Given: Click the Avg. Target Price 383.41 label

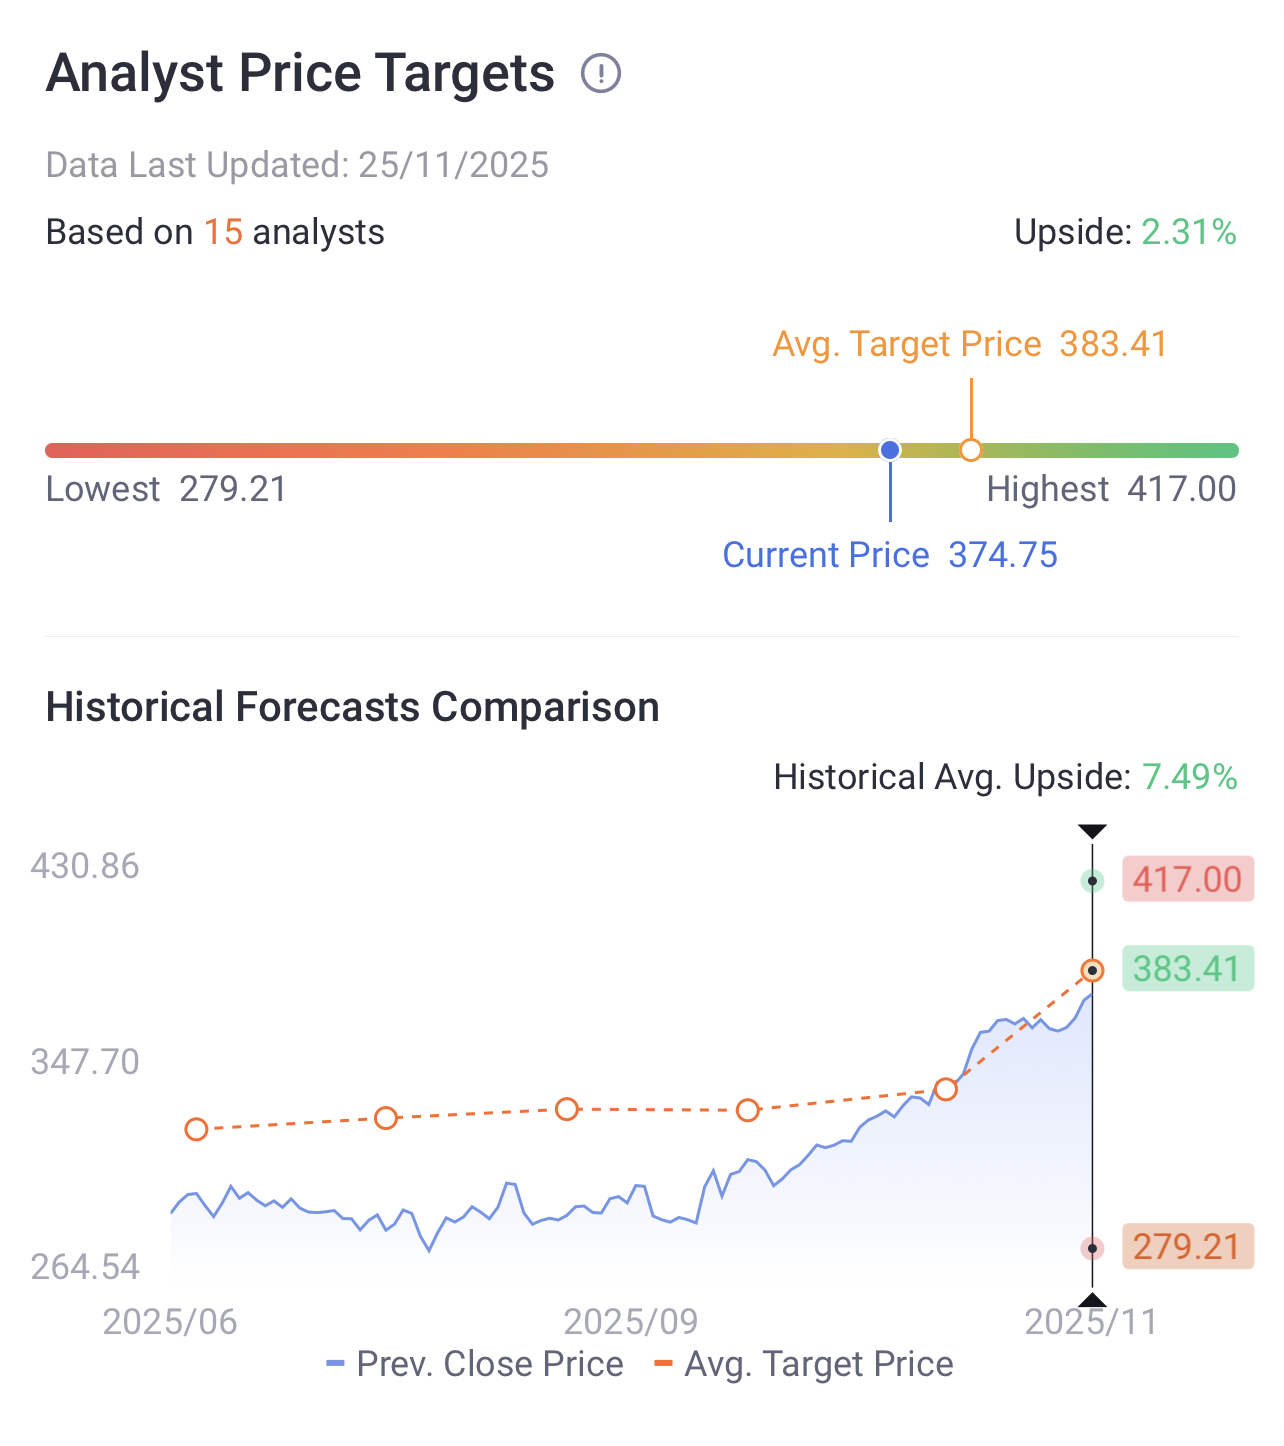Looking at the screenshot, I should coord(970,344).
